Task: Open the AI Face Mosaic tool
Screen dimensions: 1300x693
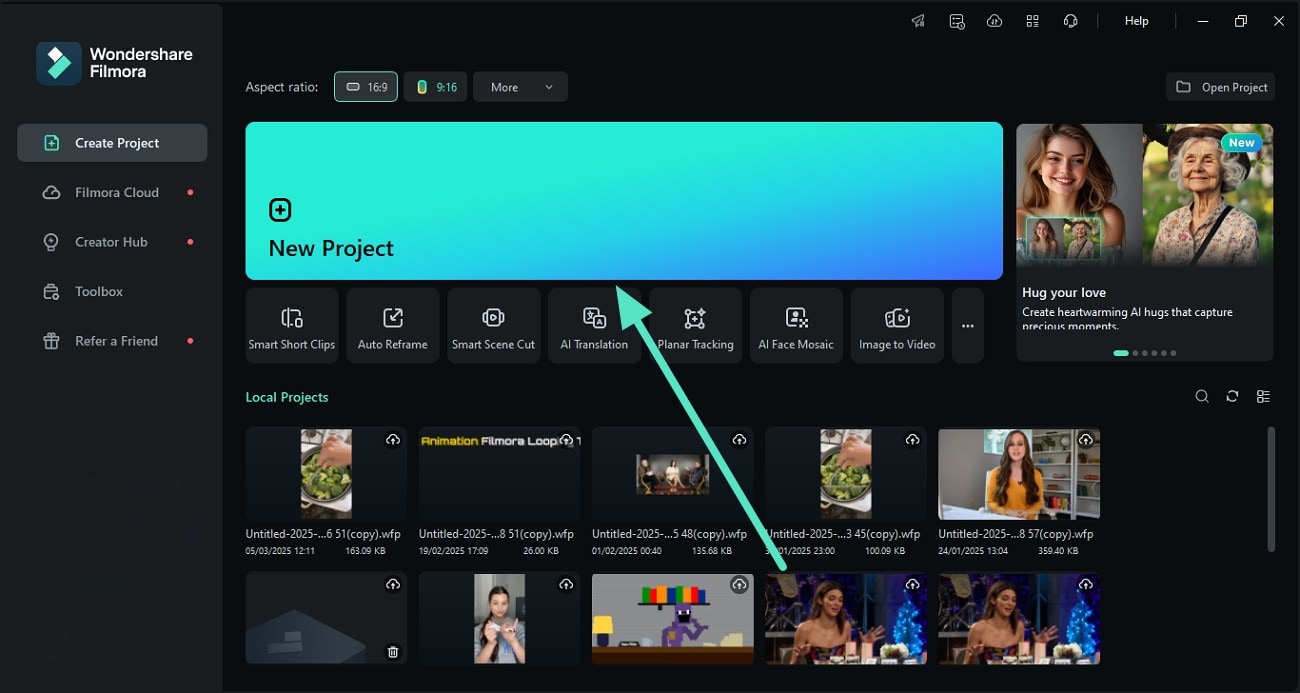Action: [x=797, y=325]
